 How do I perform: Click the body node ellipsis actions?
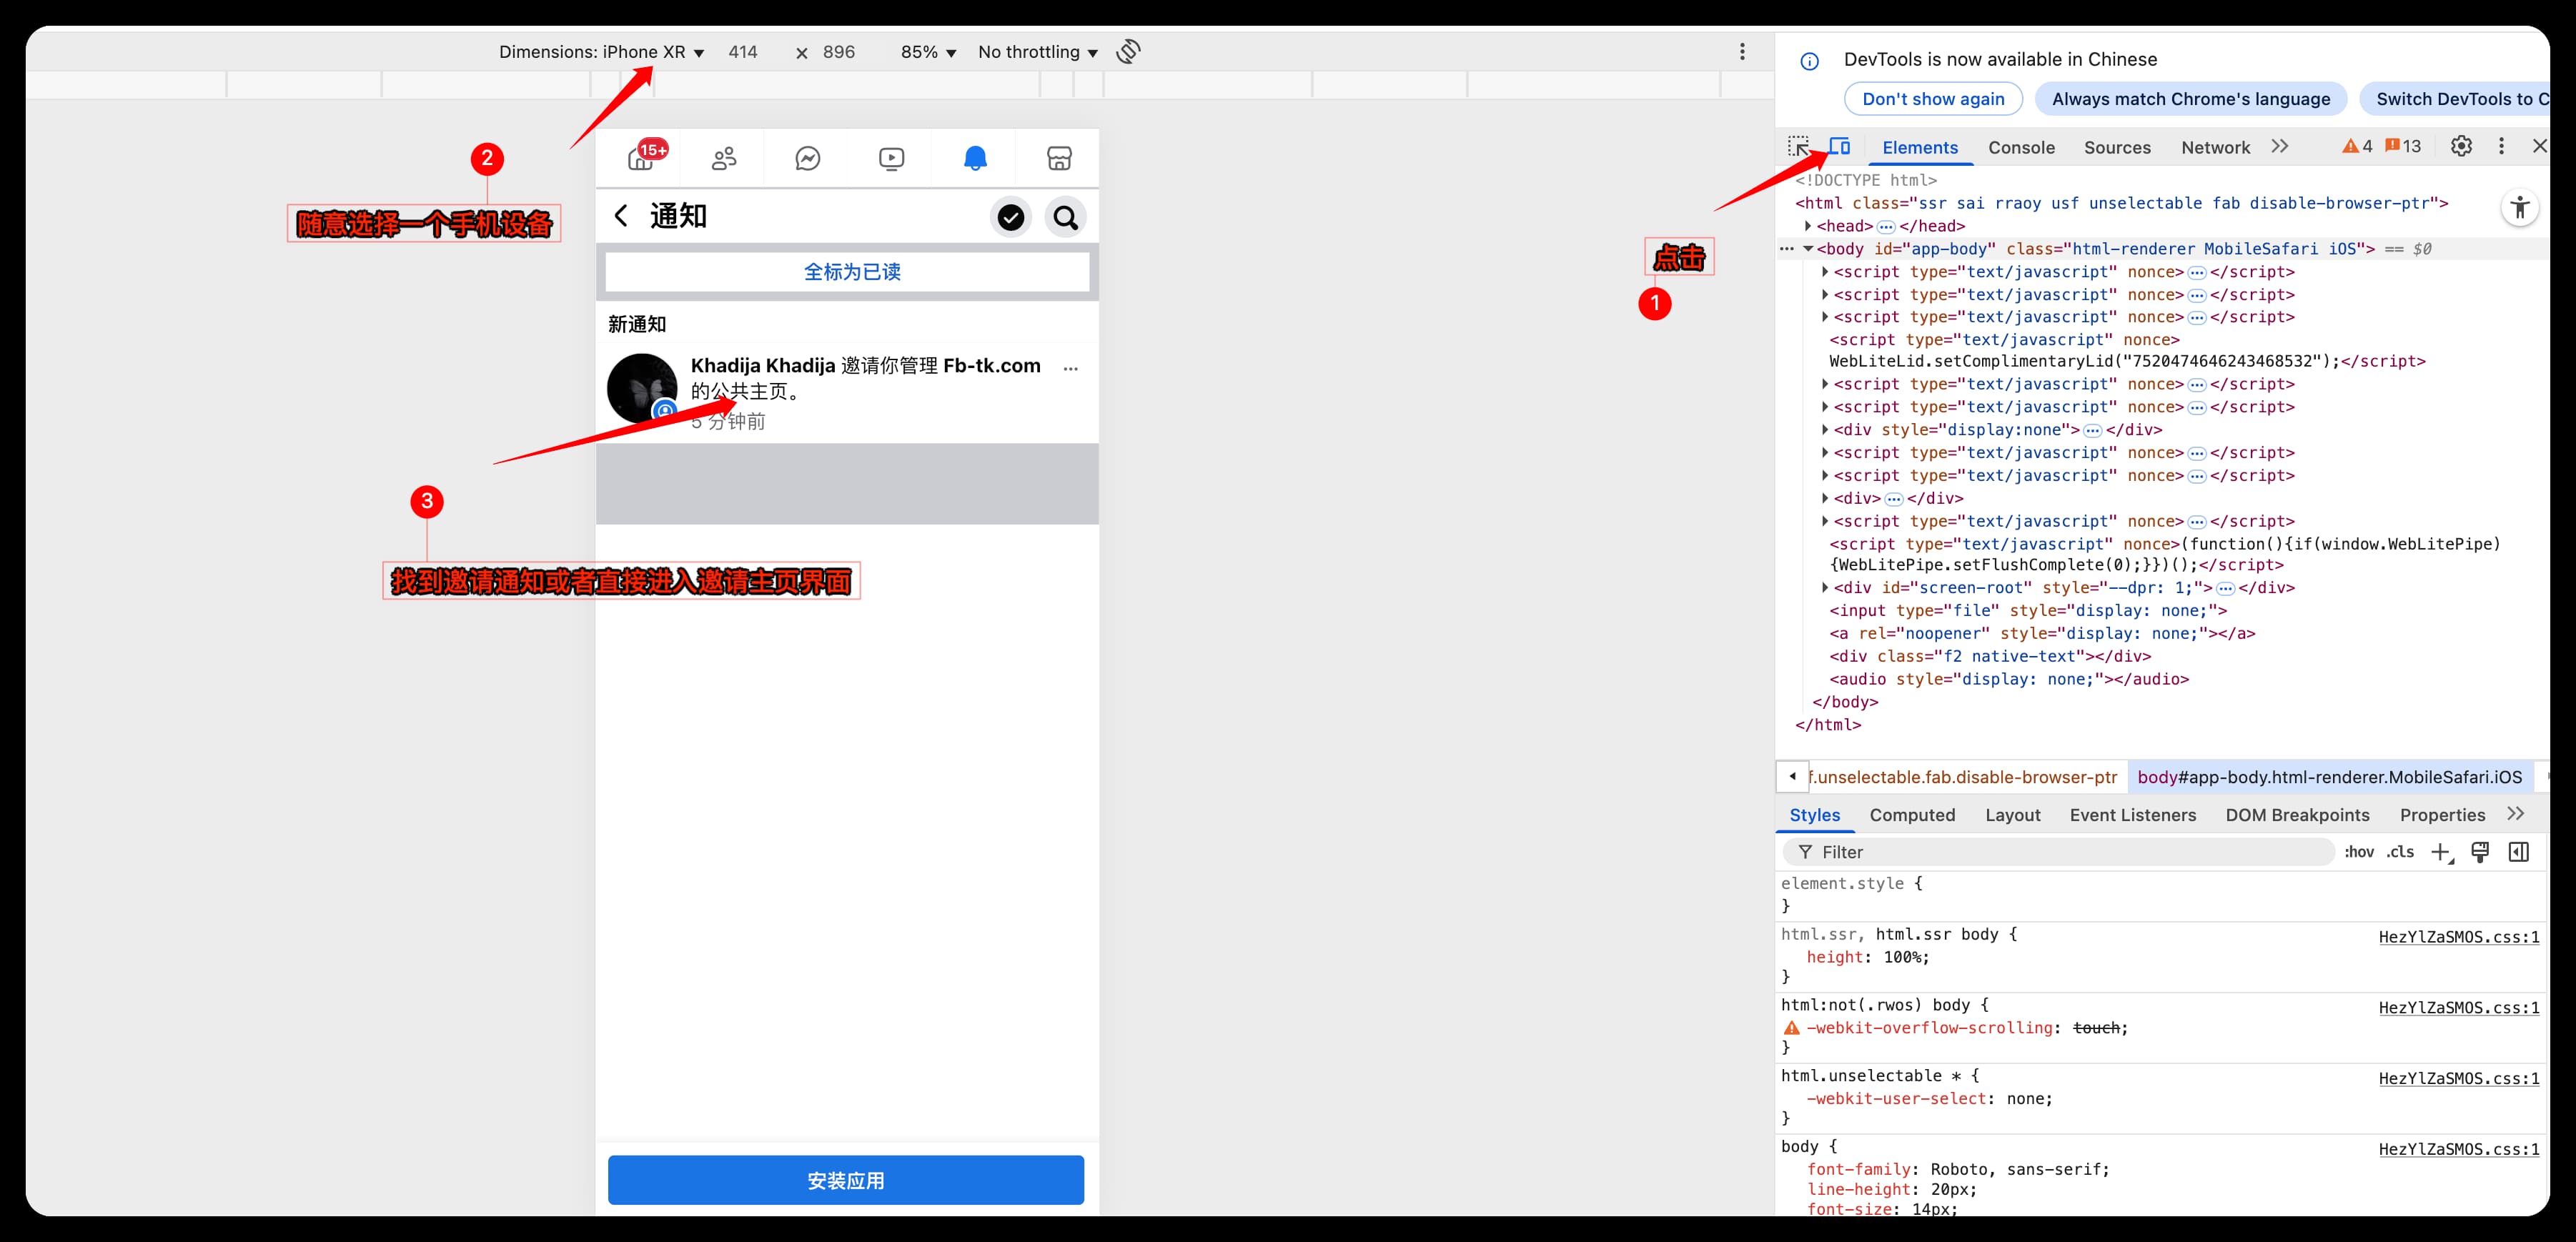point(1787,249)
